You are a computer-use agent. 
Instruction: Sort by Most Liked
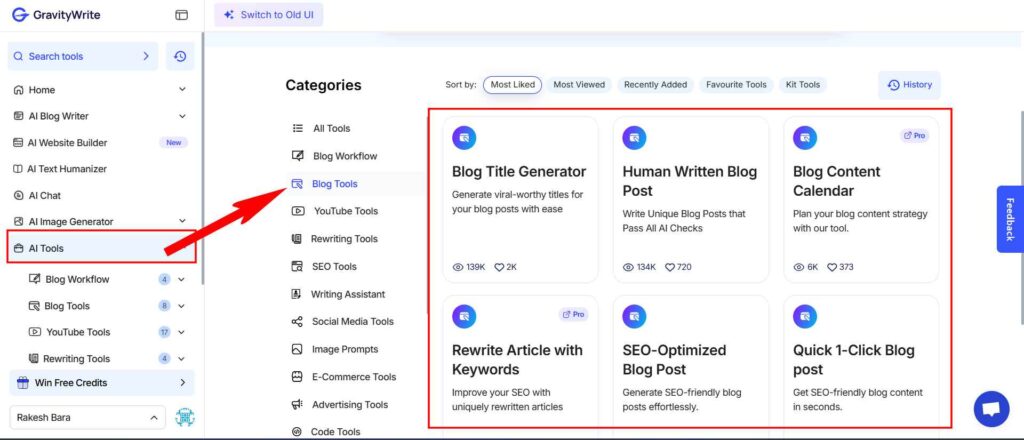click(x=513, y=85)
